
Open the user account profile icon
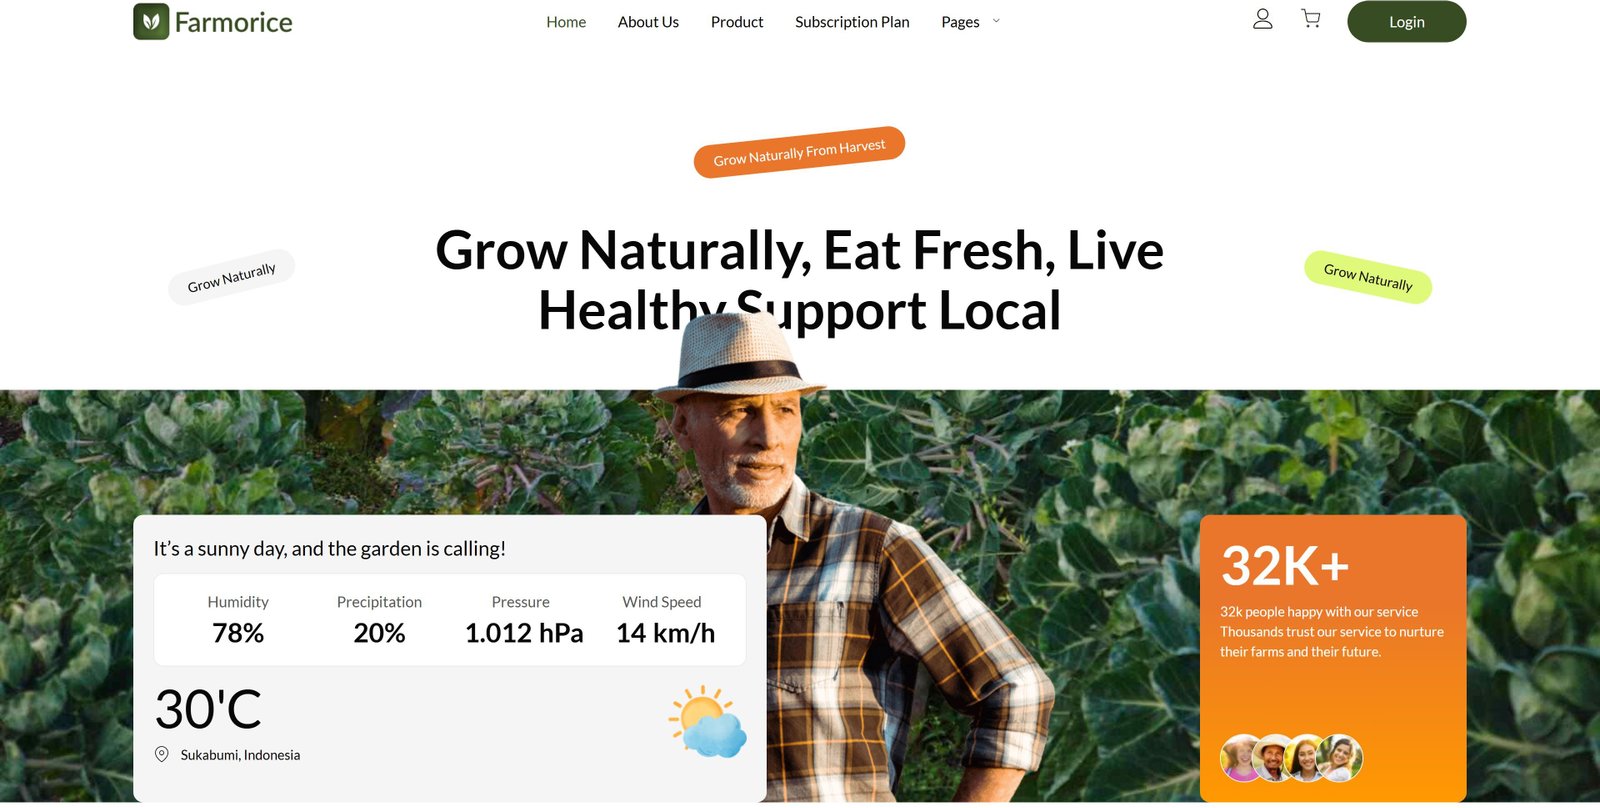point(1263,19)
